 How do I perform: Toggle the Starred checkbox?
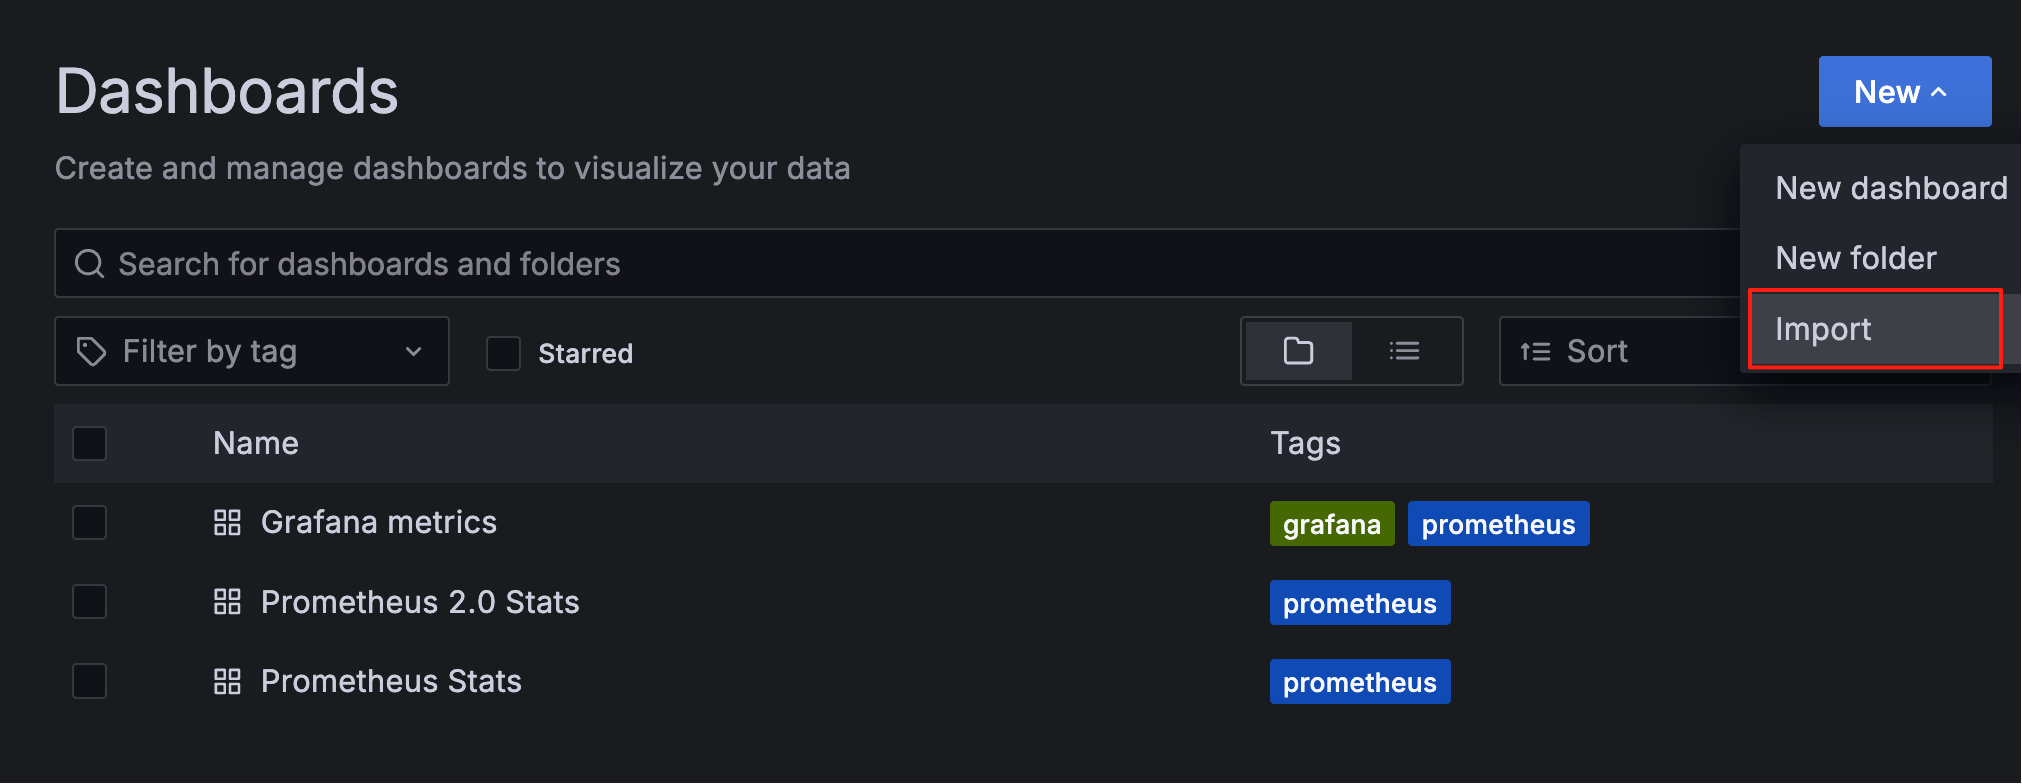503,353
